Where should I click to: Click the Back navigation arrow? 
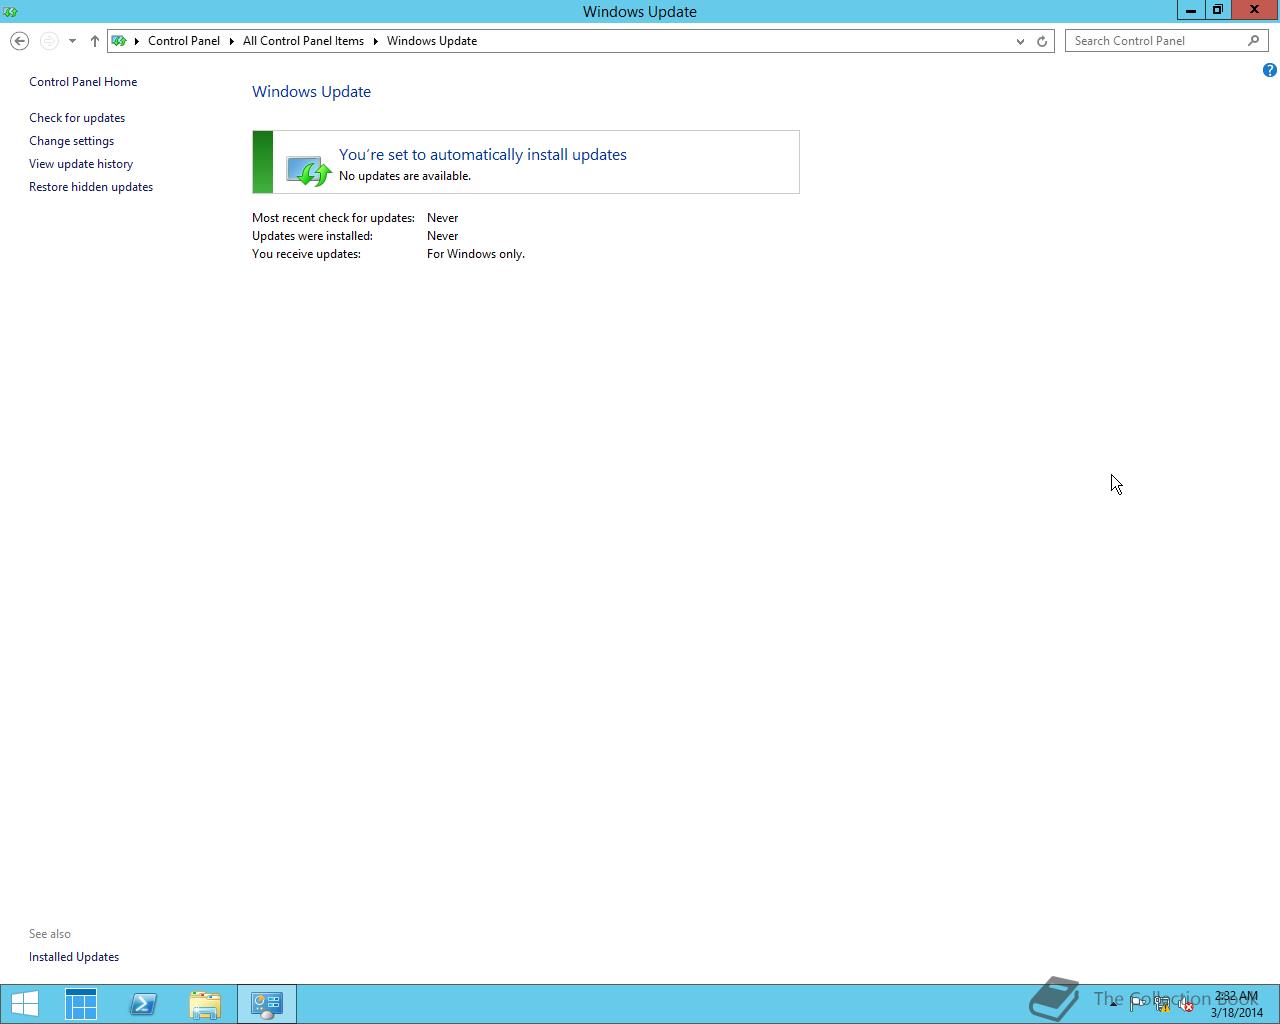coord(19,41)
